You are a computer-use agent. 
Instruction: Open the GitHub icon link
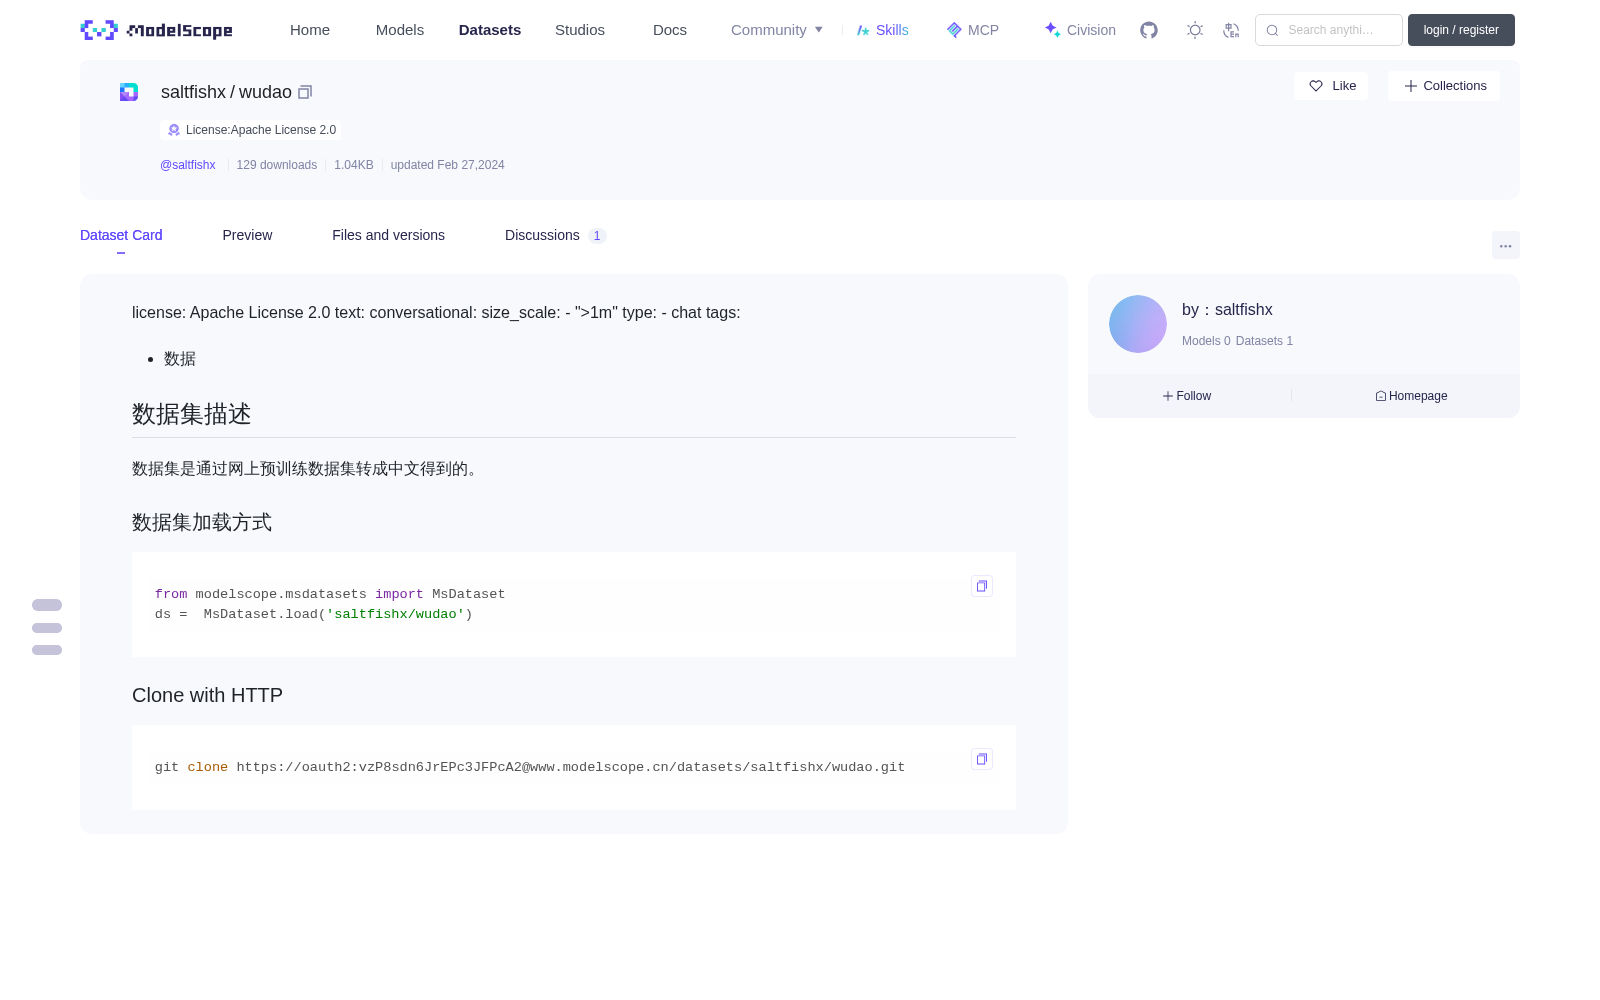click(x=1149, y=30)
